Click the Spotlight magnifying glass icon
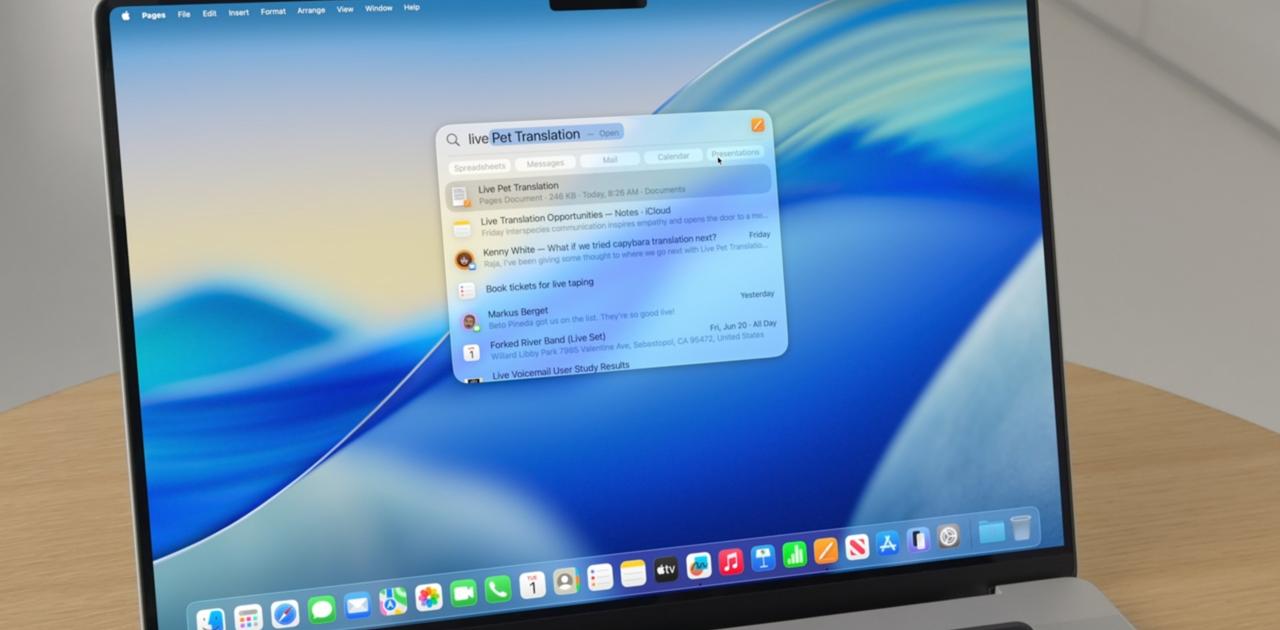This screenshot has width=1280, height=630. [453, 140]
